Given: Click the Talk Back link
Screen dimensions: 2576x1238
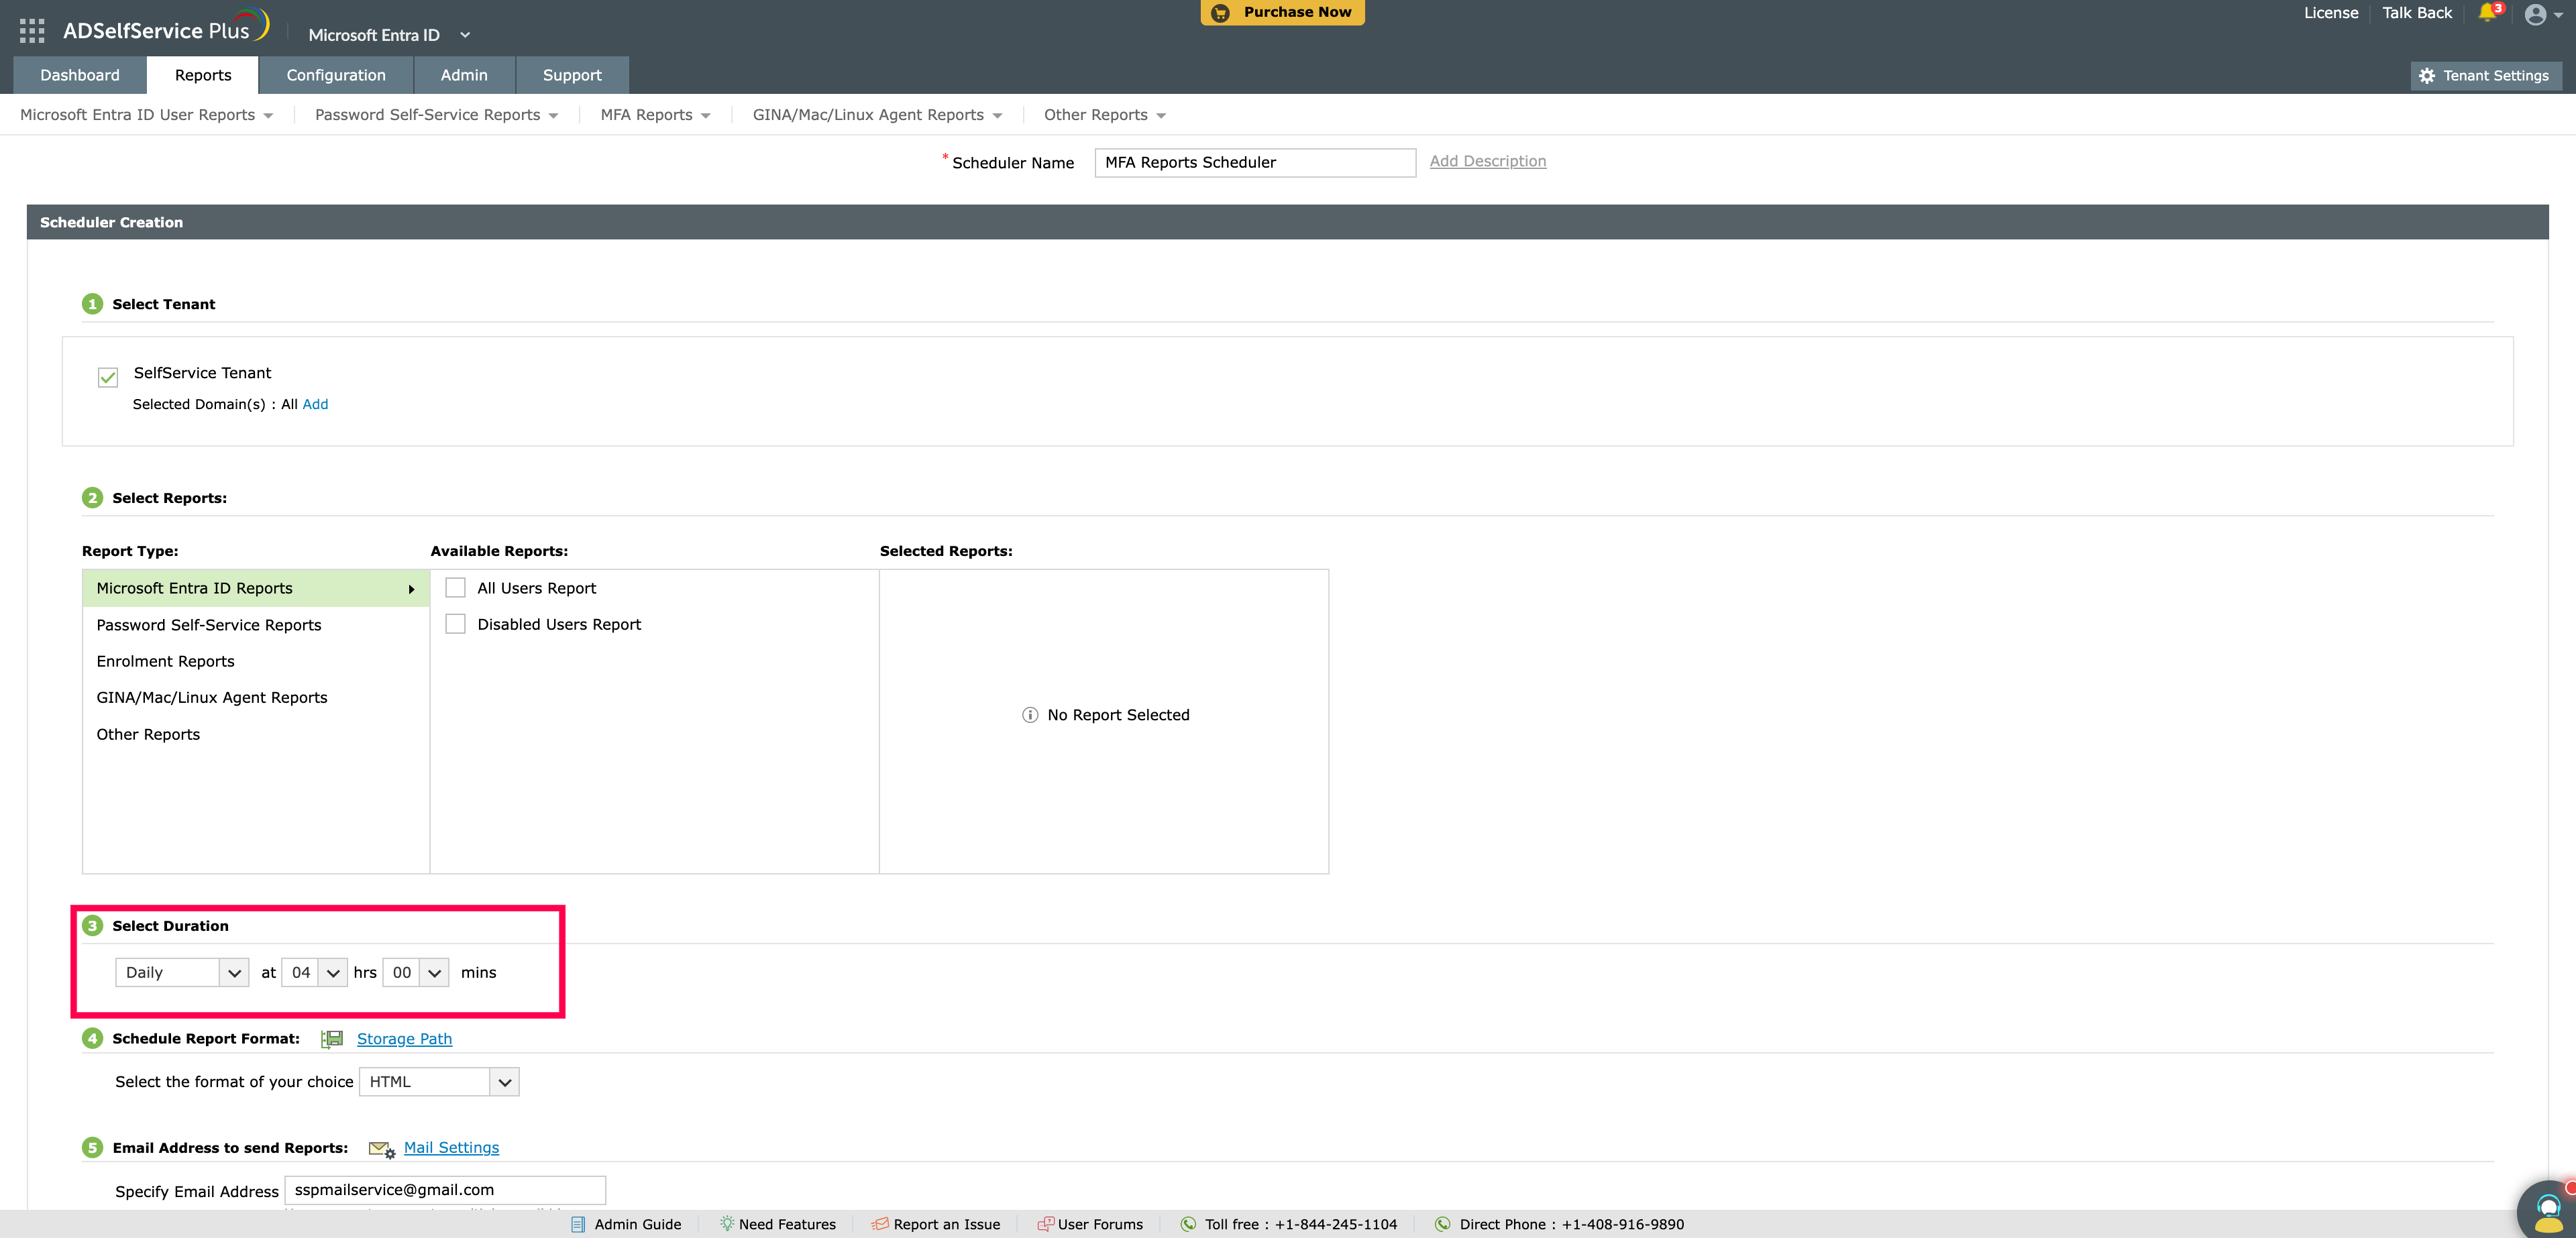Looking at the screenshot, I should [2417, 13].
